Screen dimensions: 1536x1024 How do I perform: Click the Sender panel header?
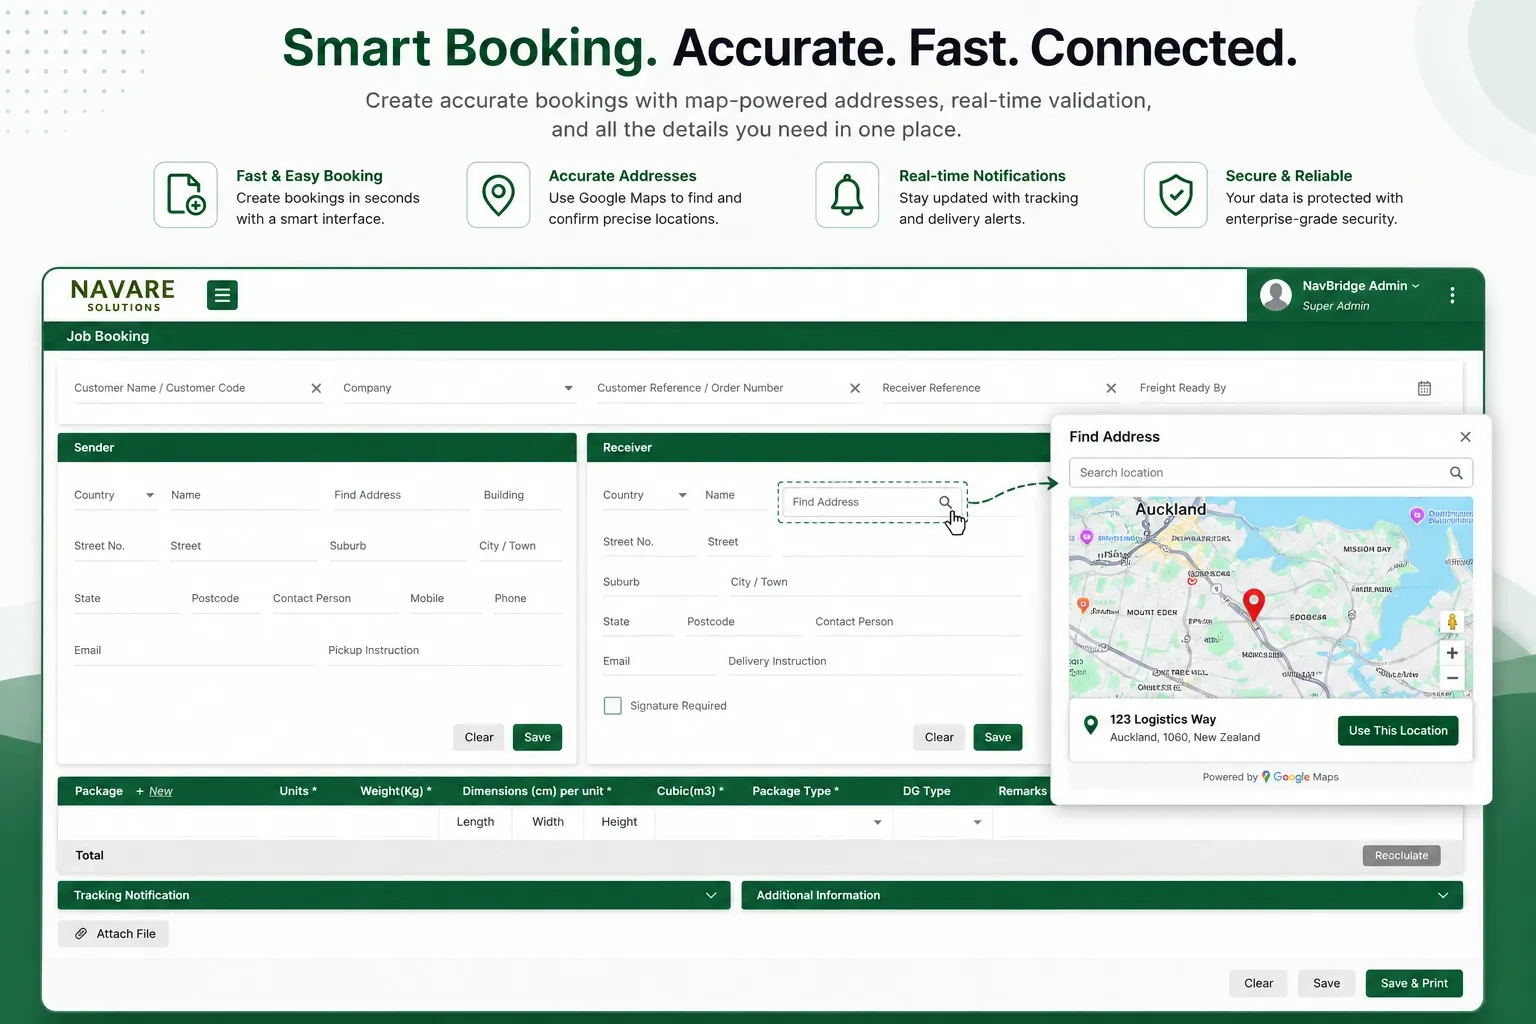point(317,447)
